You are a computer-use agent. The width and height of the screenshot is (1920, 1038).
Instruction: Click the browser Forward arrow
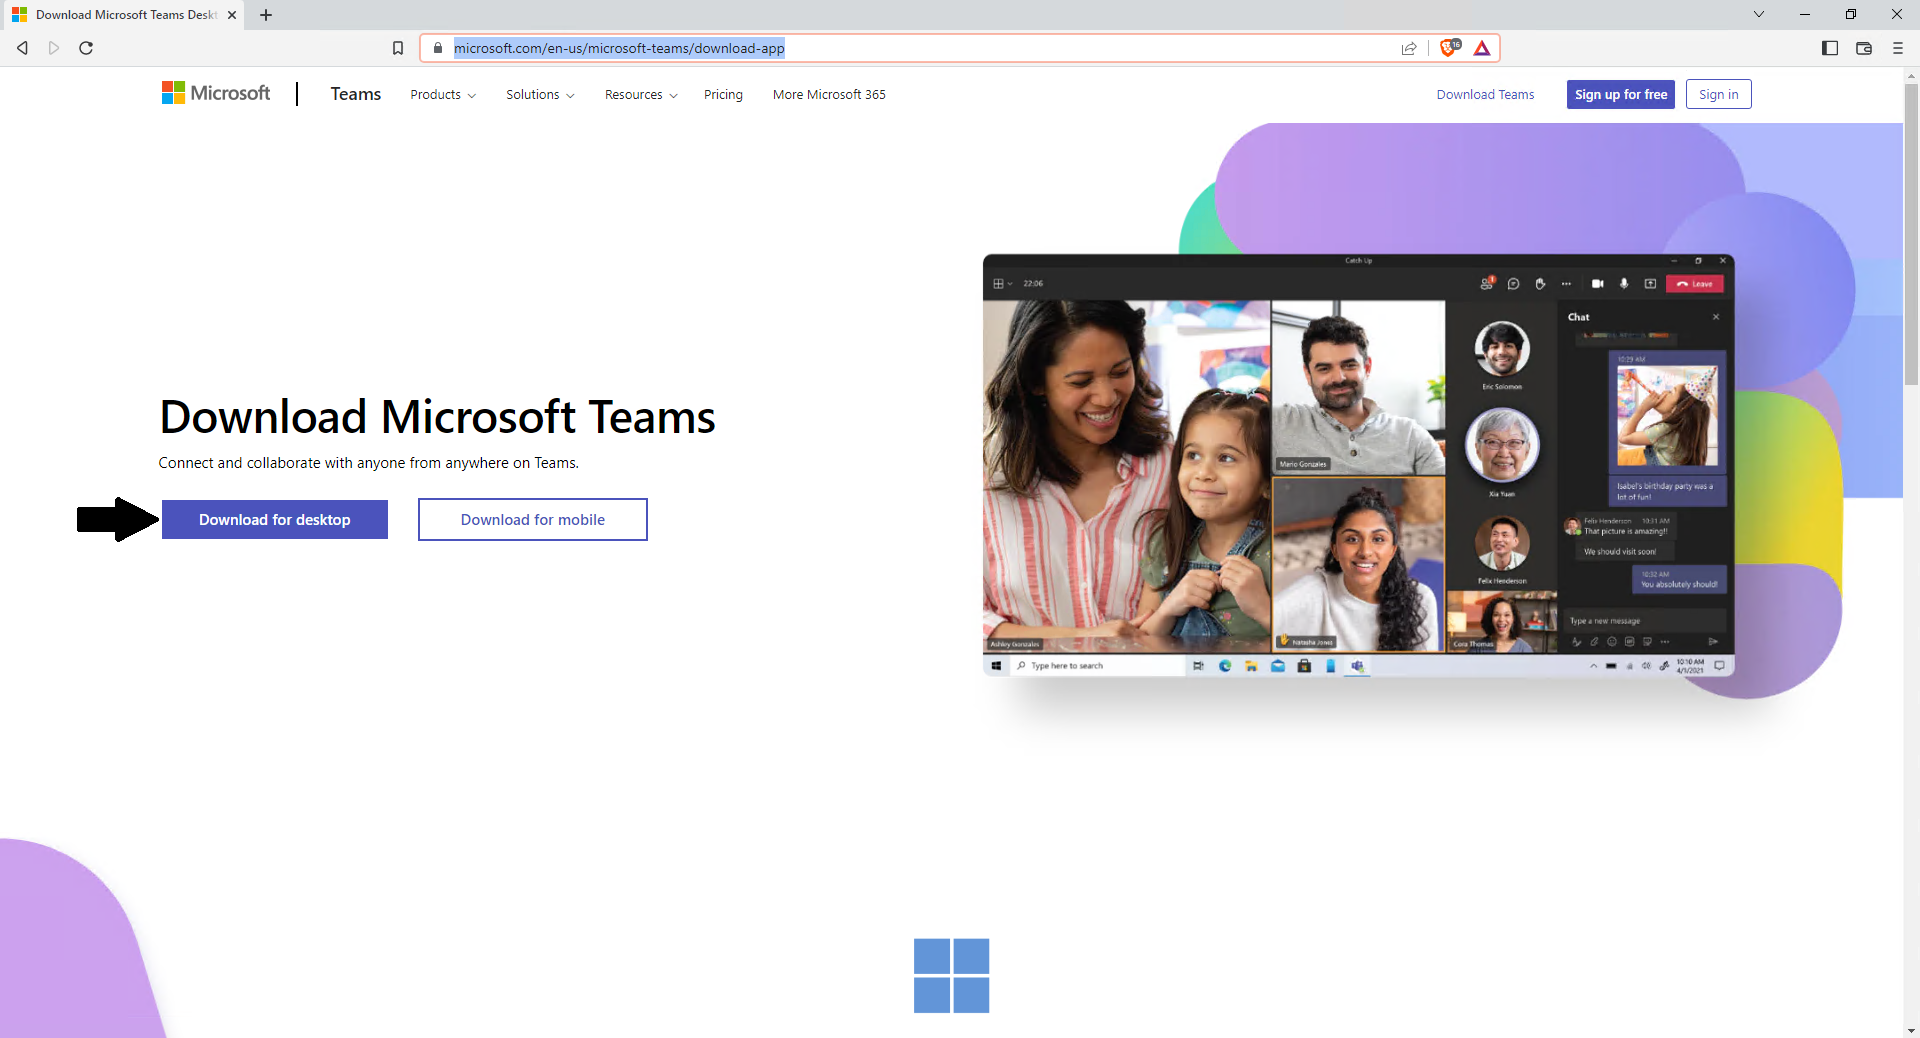coord(54,48)
